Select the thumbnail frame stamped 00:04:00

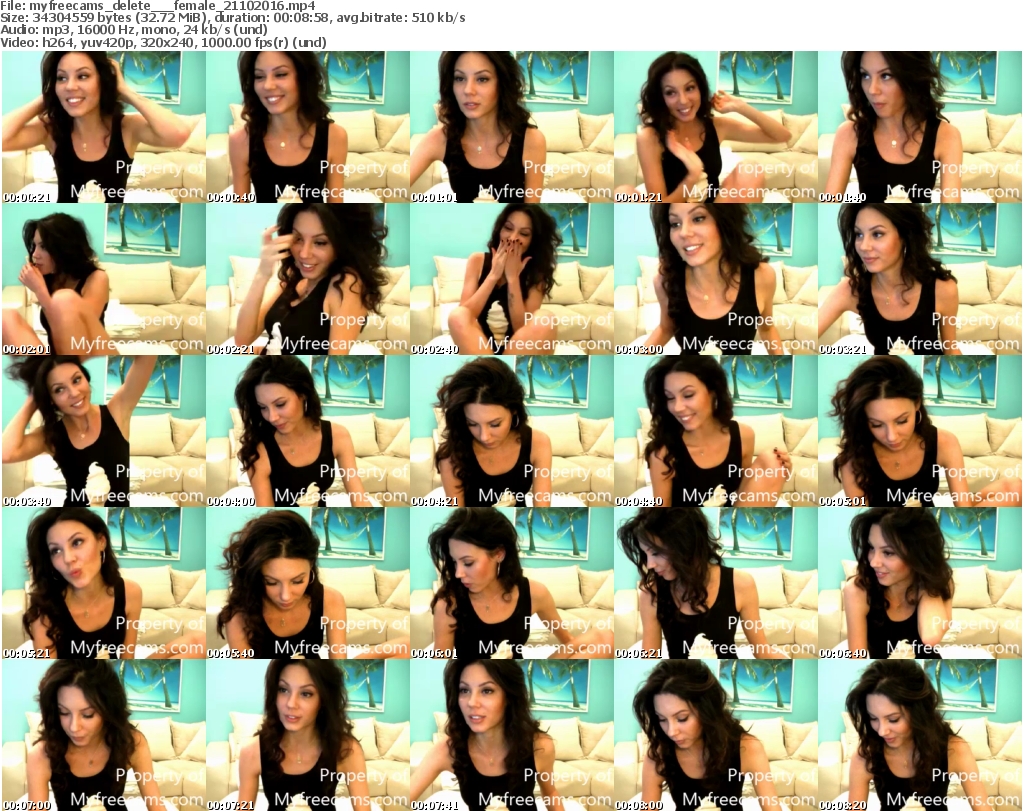click(x=308, y=431)
